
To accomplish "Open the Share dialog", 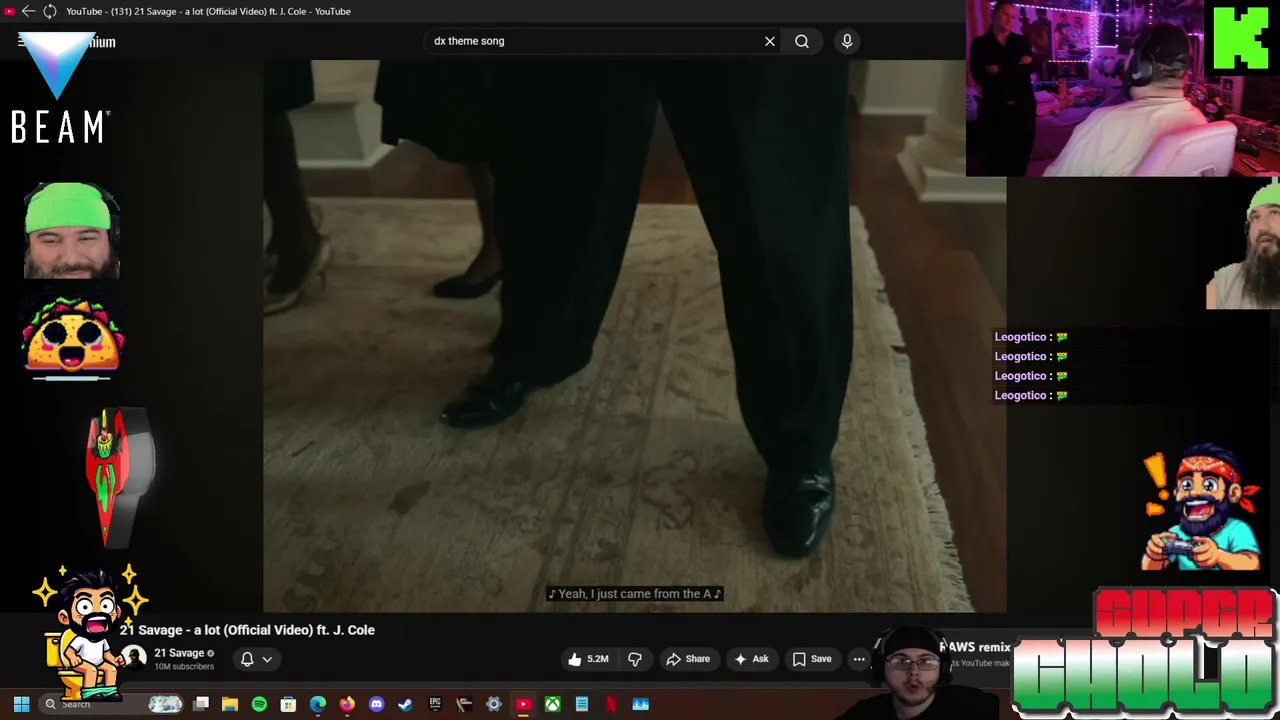I will click(688, 659).
